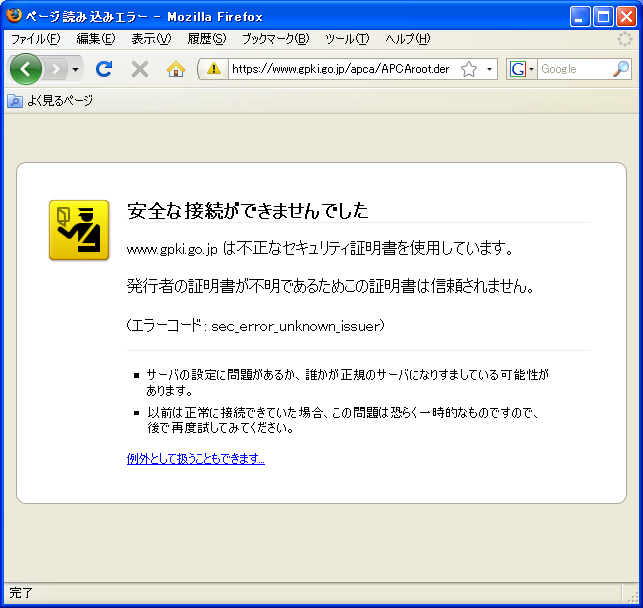Open the 編集(E) menu
Image resolution: width=643 pixels, height=608 pixels.
(x=96, y=39)
